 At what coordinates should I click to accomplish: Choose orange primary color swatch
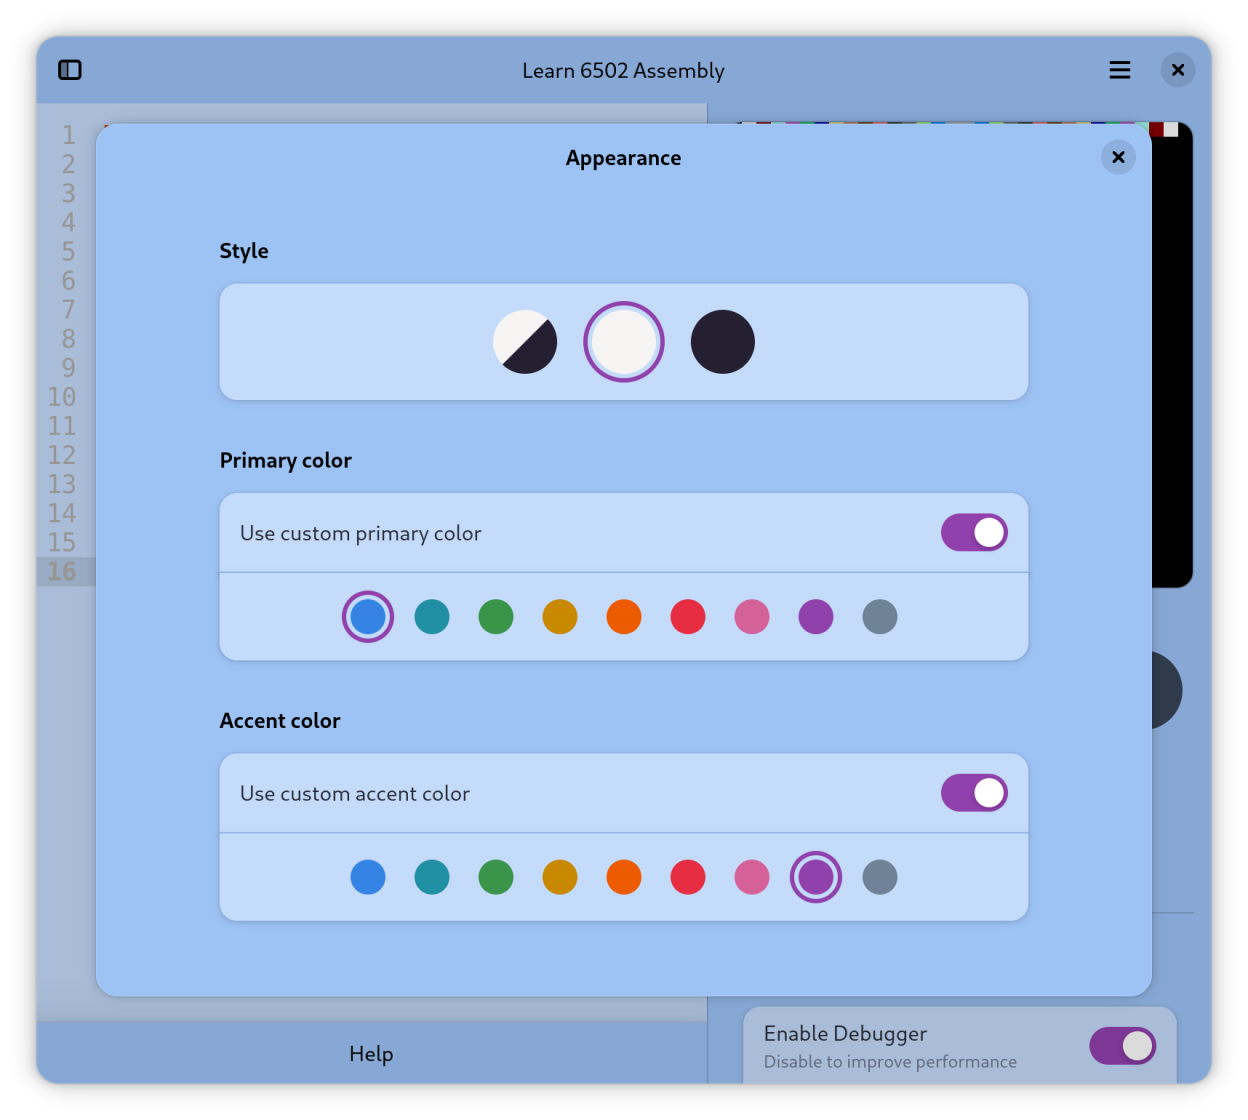pos(624,617)
